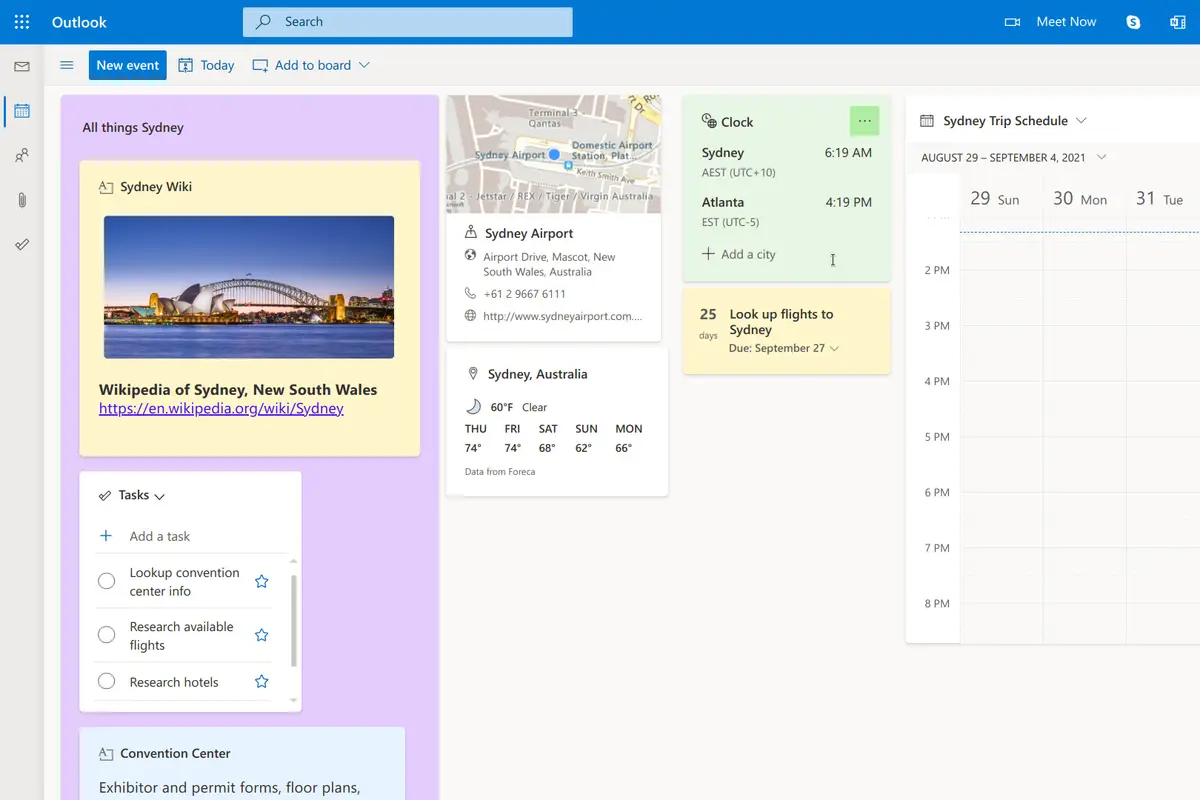Screen dimensions: 1200x800
Task: Launch Skype from the top bar
Action: [x=1132, y=21]
